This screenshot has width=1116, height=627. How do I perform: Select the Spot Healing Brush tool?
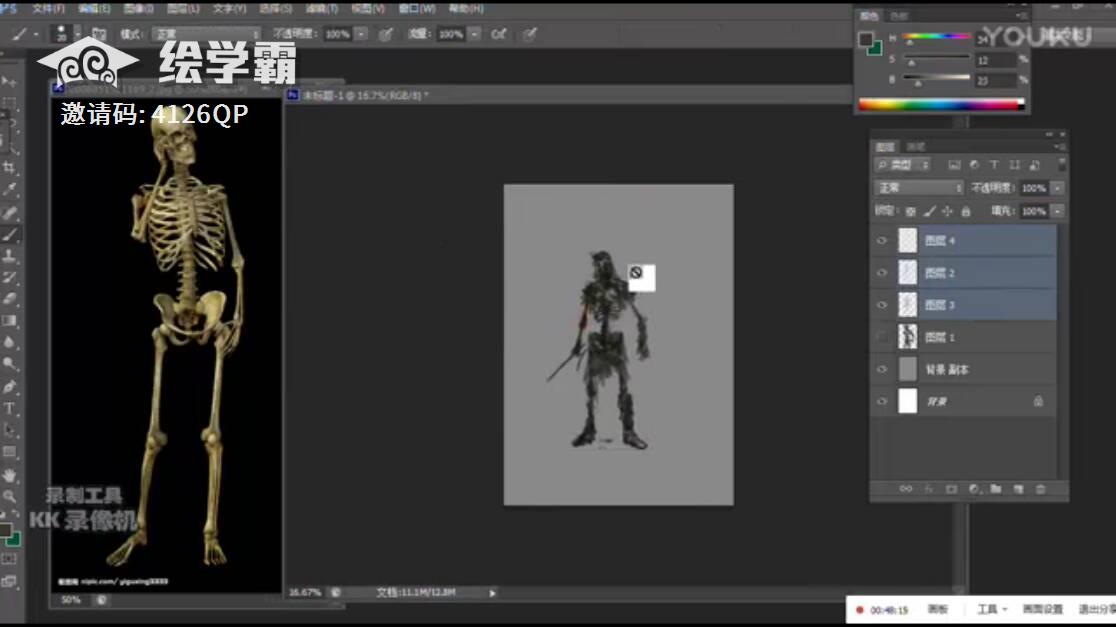pos(9,212)
